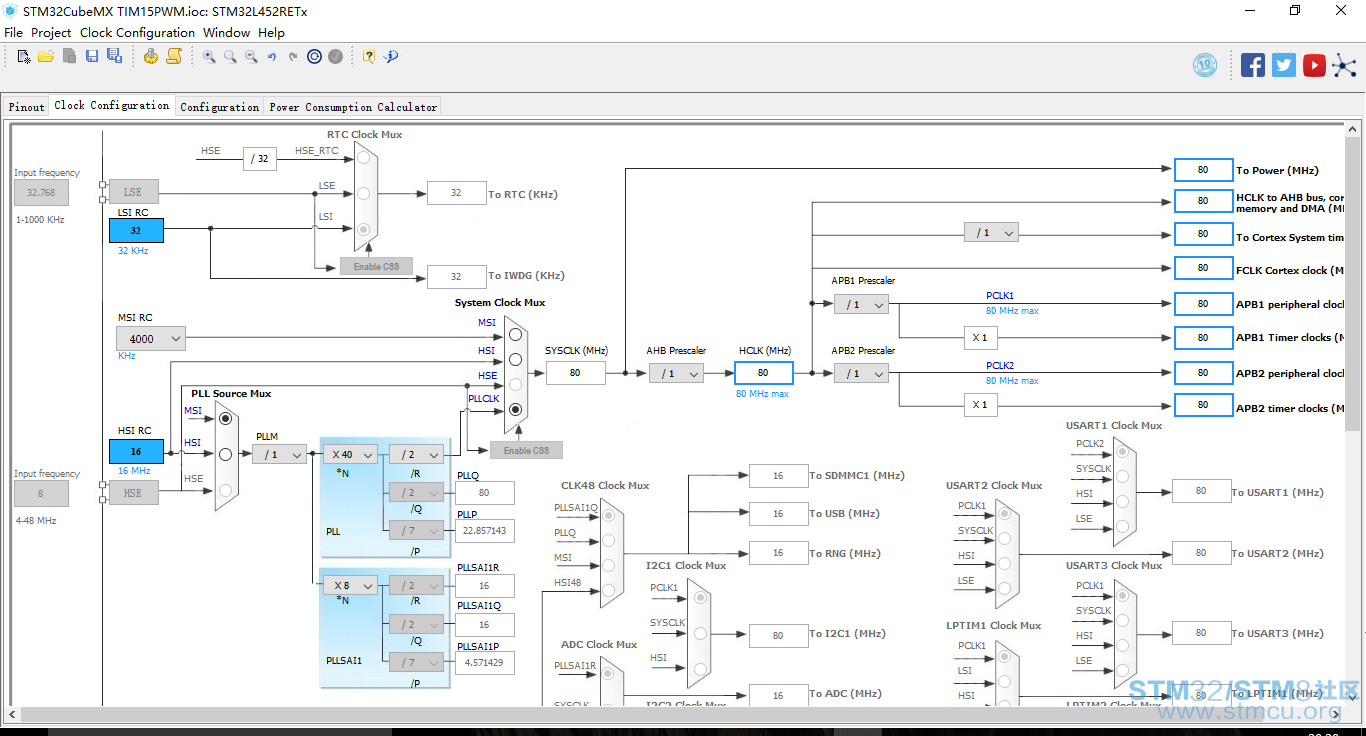Screen dimensions: 1366x736
Task: Click the LSE oscillator block
Action: click(x=133, y=192)
